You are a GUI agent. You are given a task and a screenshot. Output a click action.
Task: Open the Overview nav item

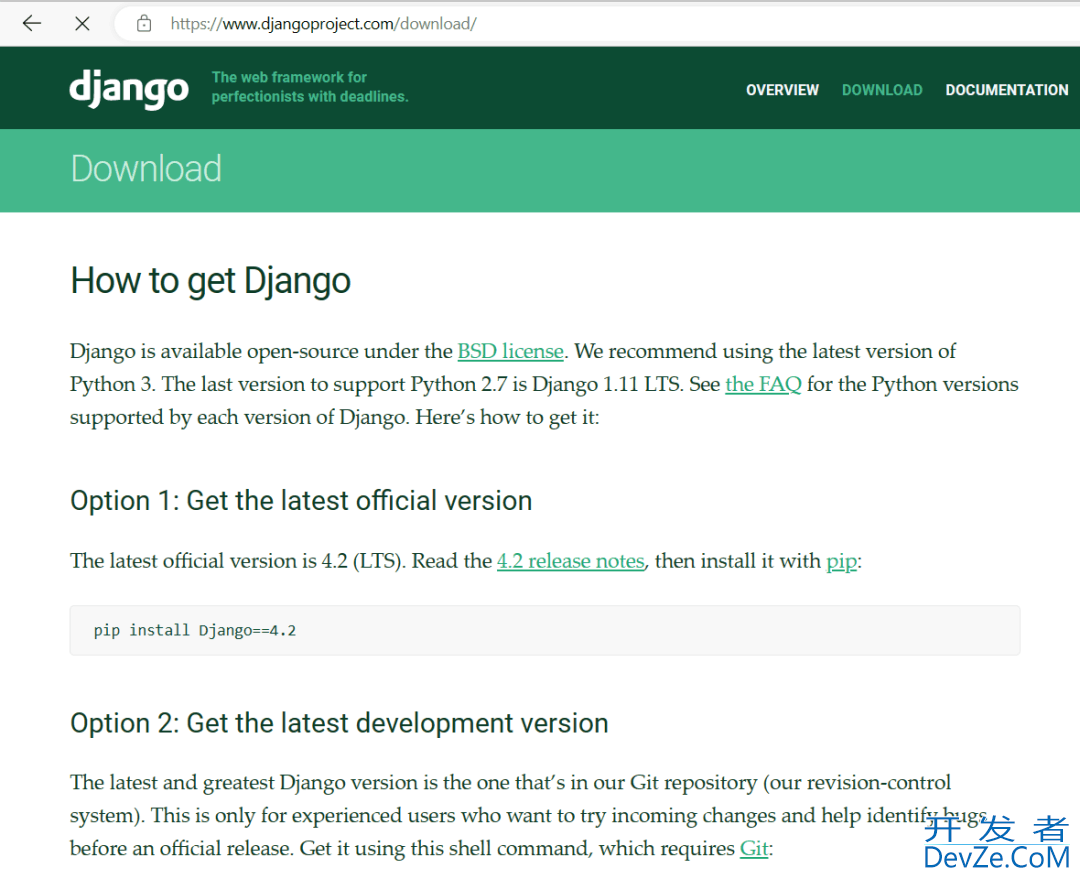(782, 90)
